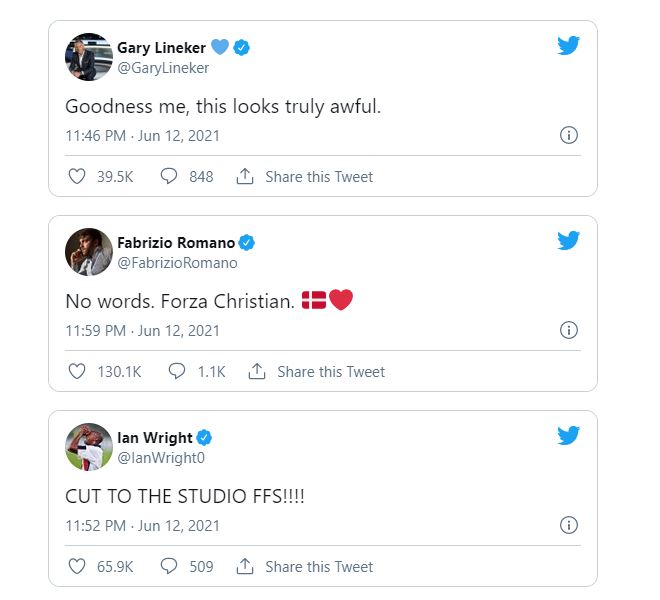Click the Twitter bird icon on Gary Lineker's tweet
Screen dimensions: 660x600
pyautogui.click(x=569, y=46)
